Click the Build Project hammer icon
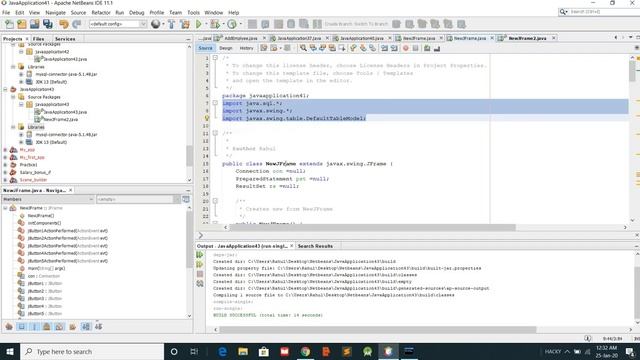The height and width of the screenshot is (360, 640). coord(171,24)
